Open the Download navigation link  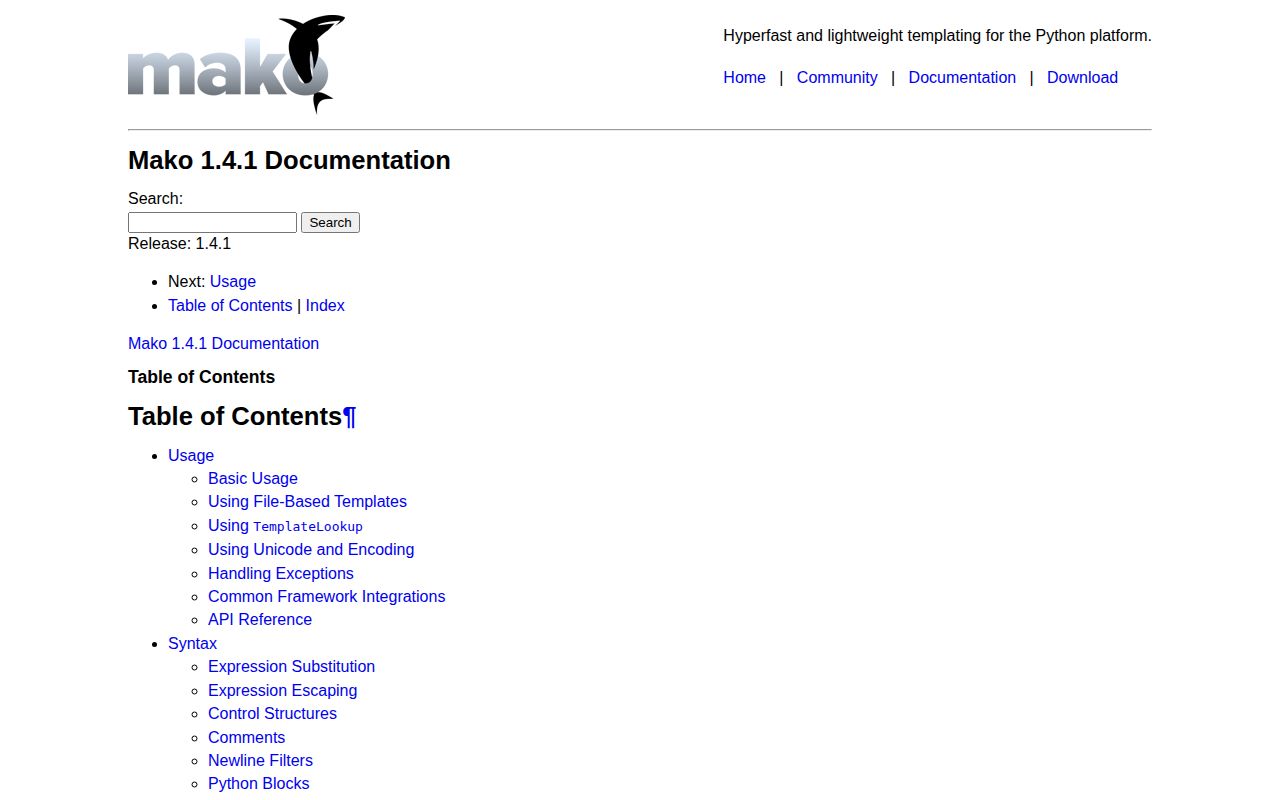click(x=1082, y=77)
